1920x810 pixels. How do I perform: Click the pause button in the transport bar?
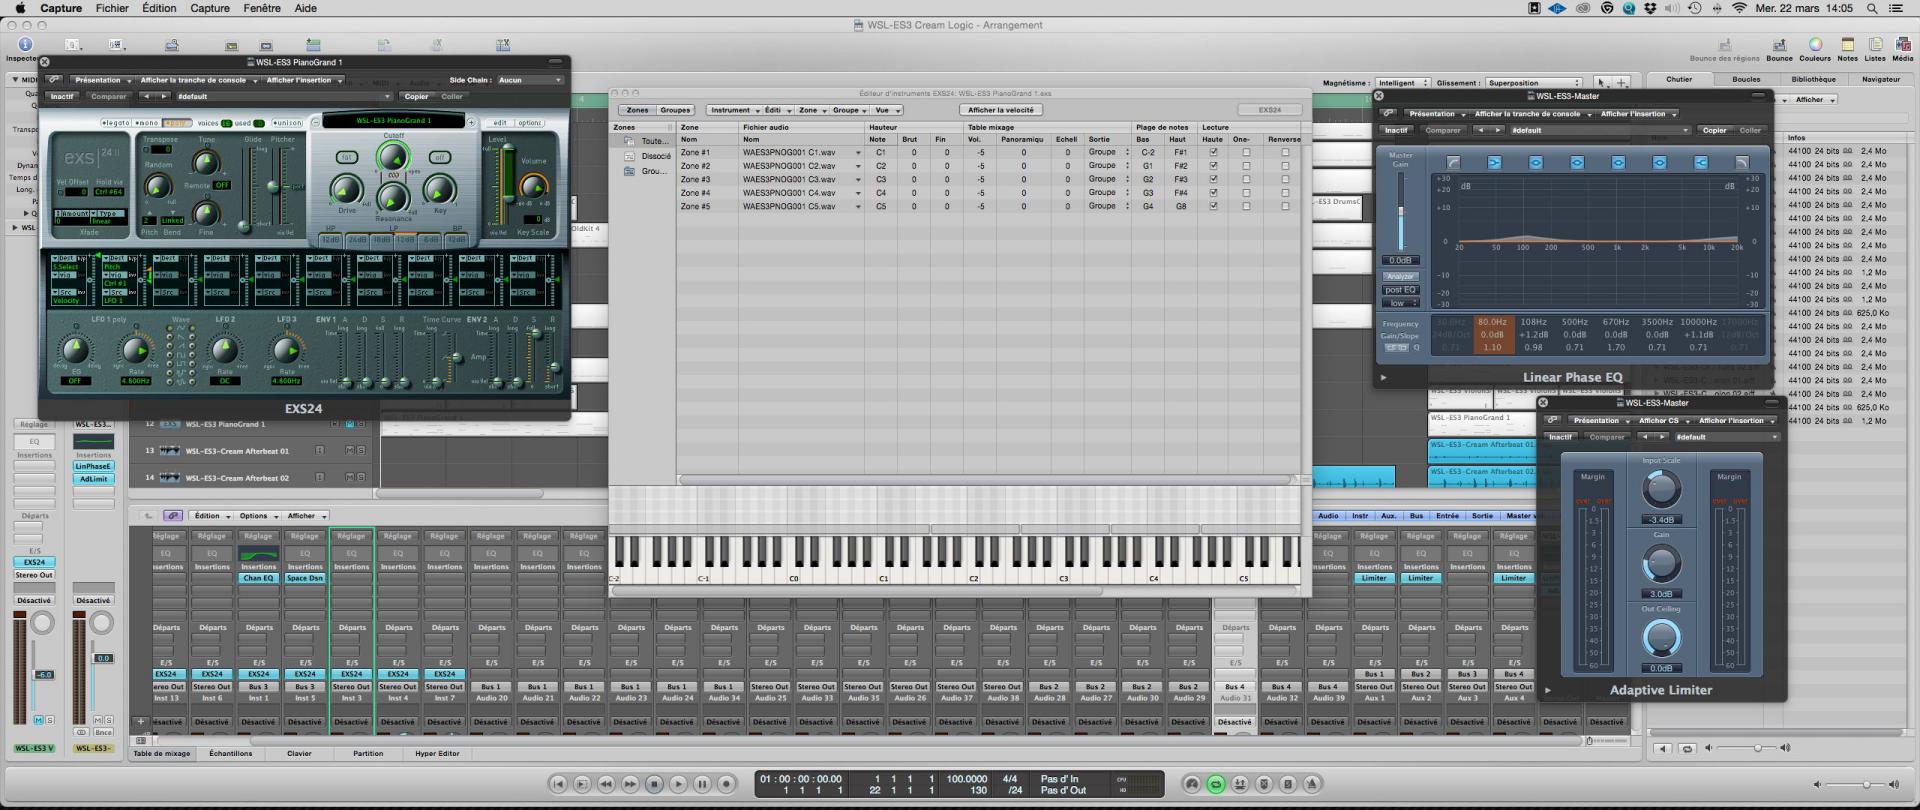tap(703, 785)
